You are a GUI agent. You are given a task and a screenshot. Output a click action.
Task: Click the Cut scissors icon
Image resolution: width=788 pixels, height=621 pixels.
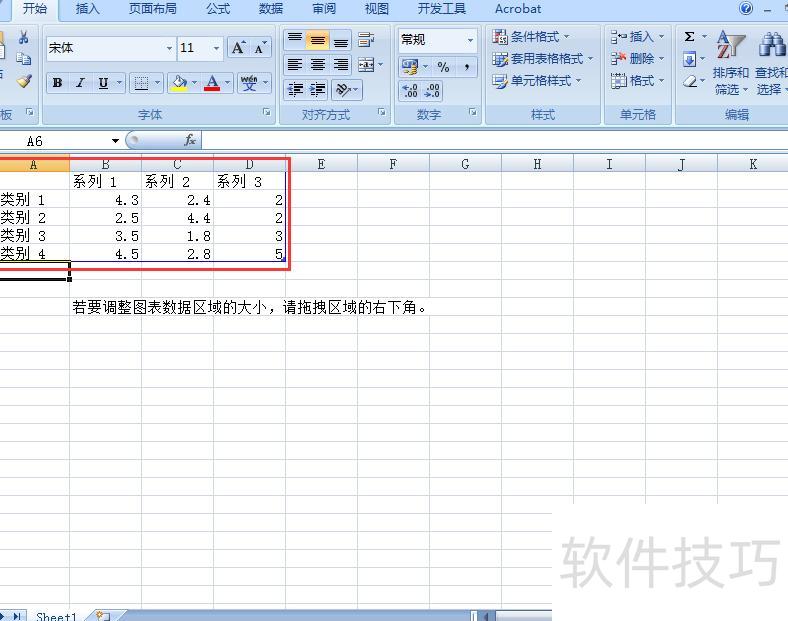[23, 38]
